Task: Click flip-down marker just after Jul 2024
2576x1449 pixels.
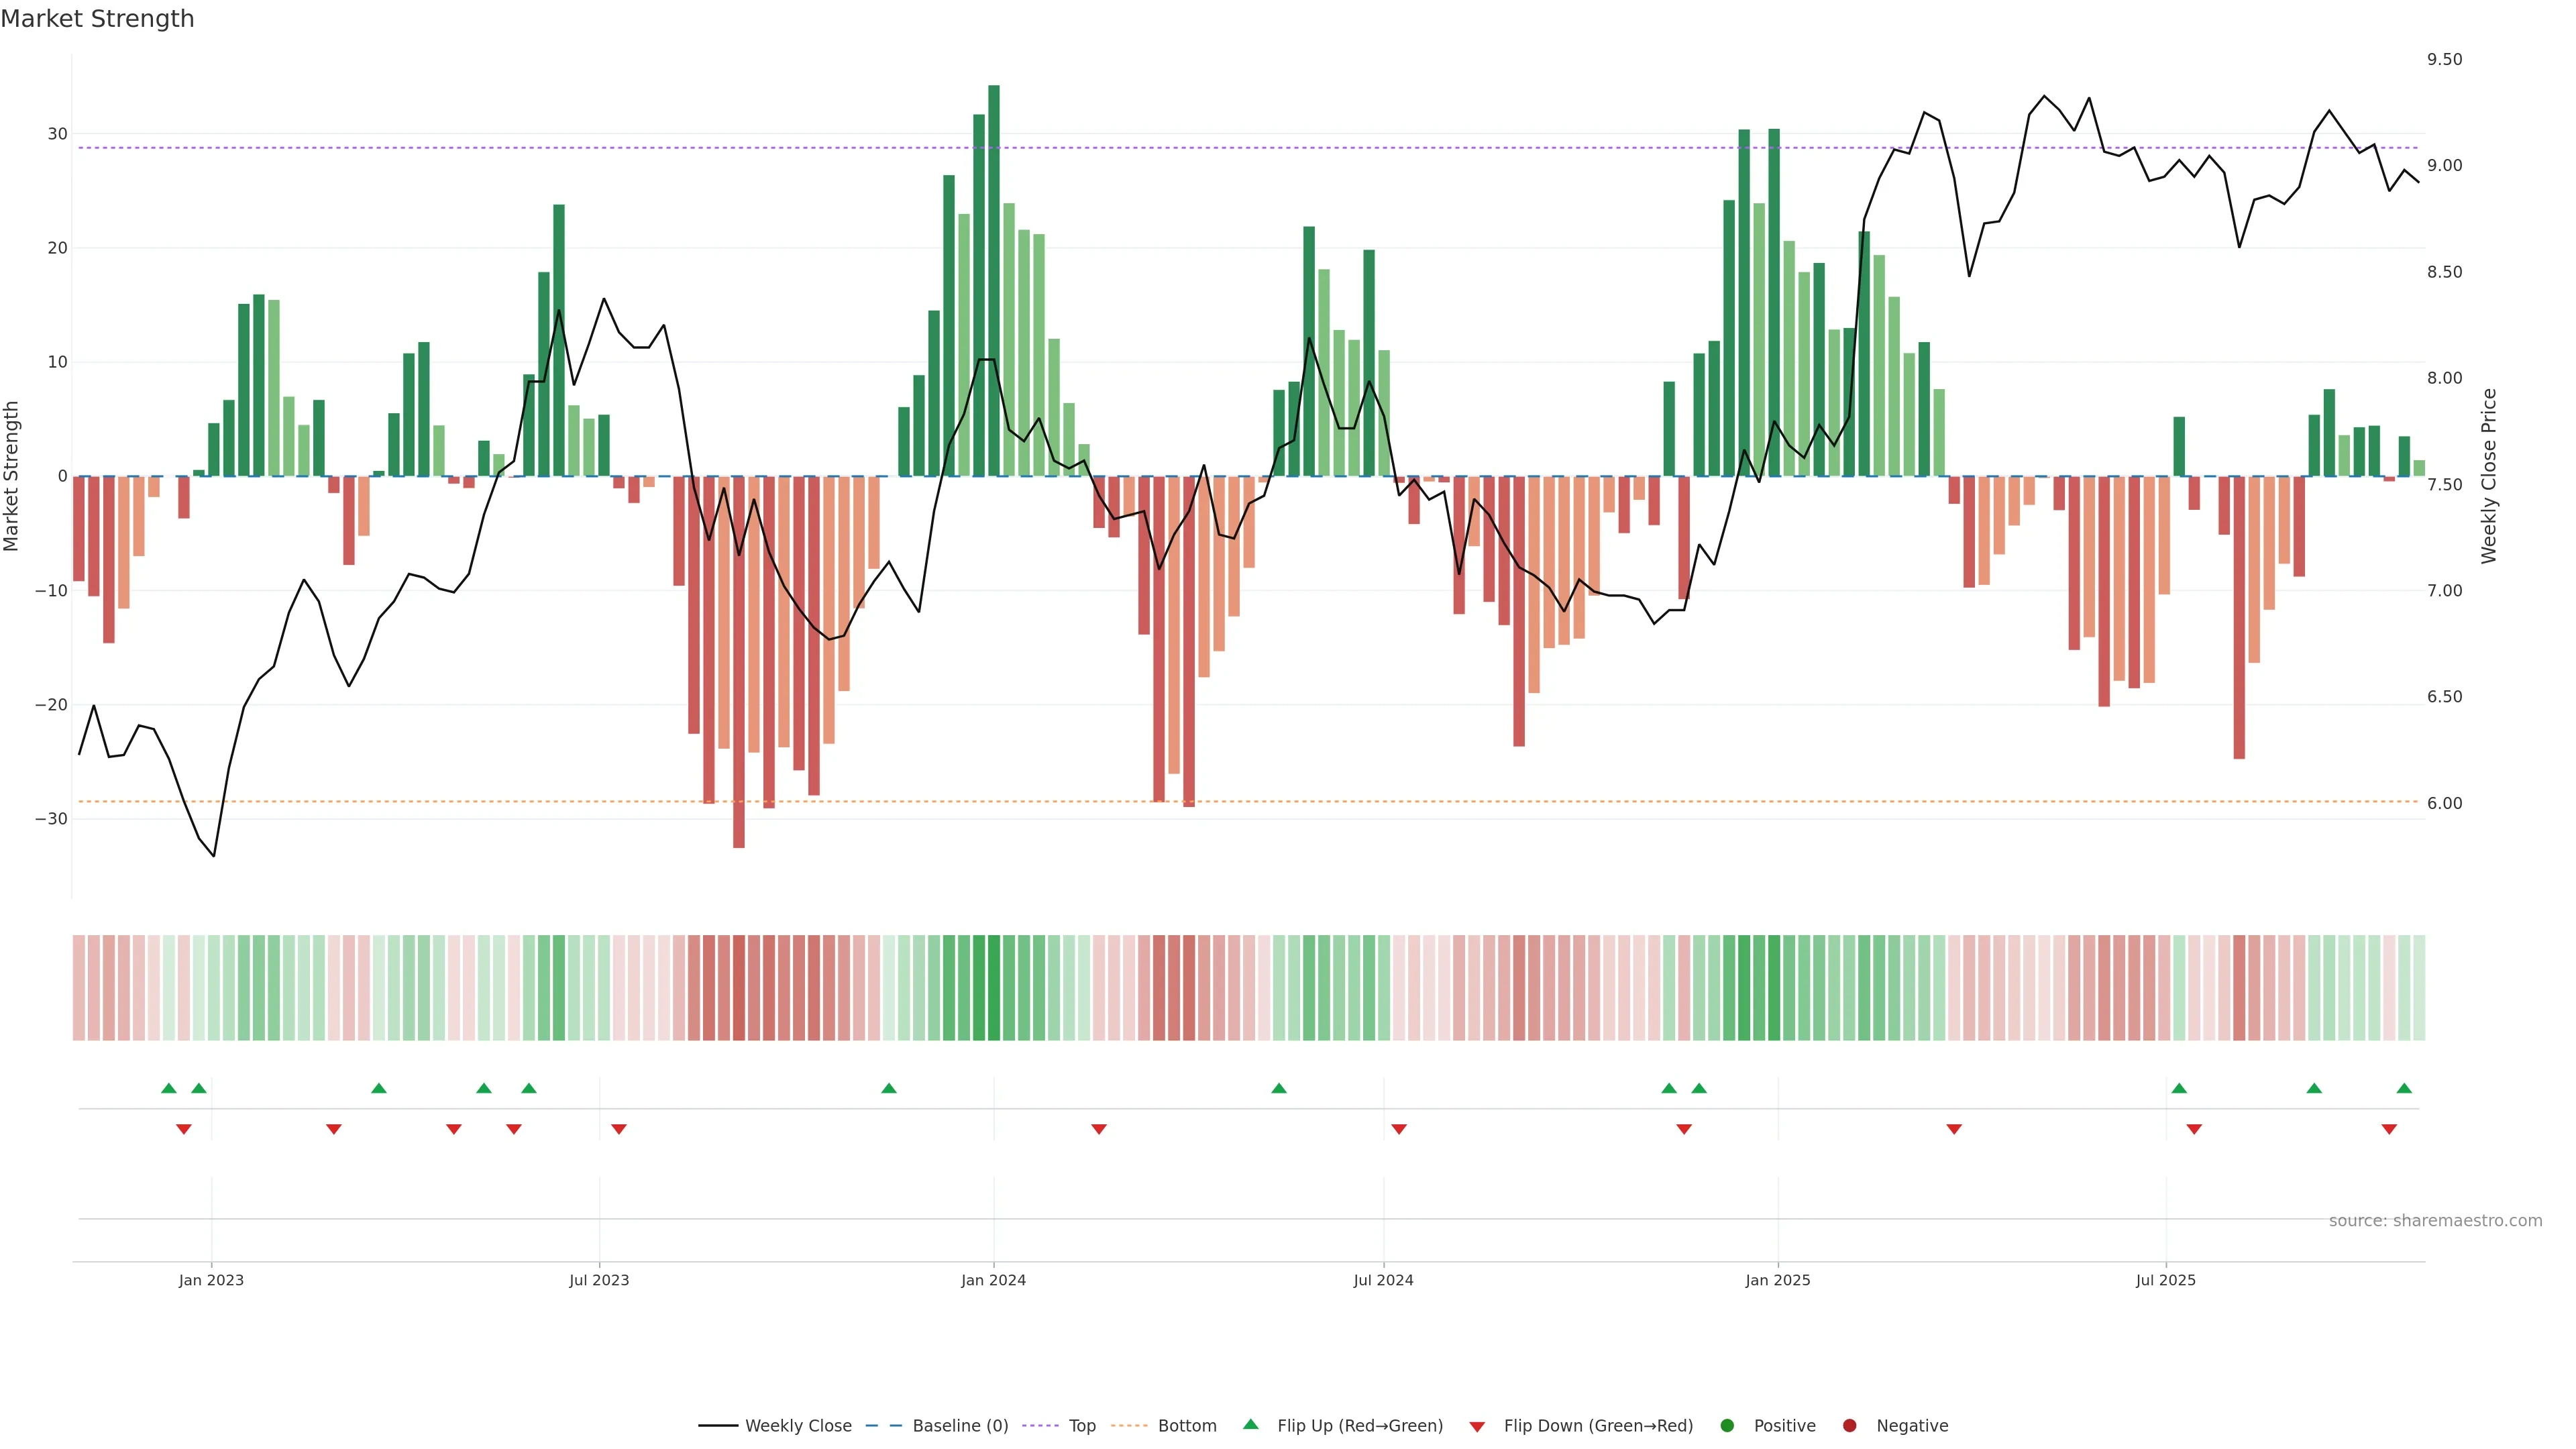Action: 1399,1129
